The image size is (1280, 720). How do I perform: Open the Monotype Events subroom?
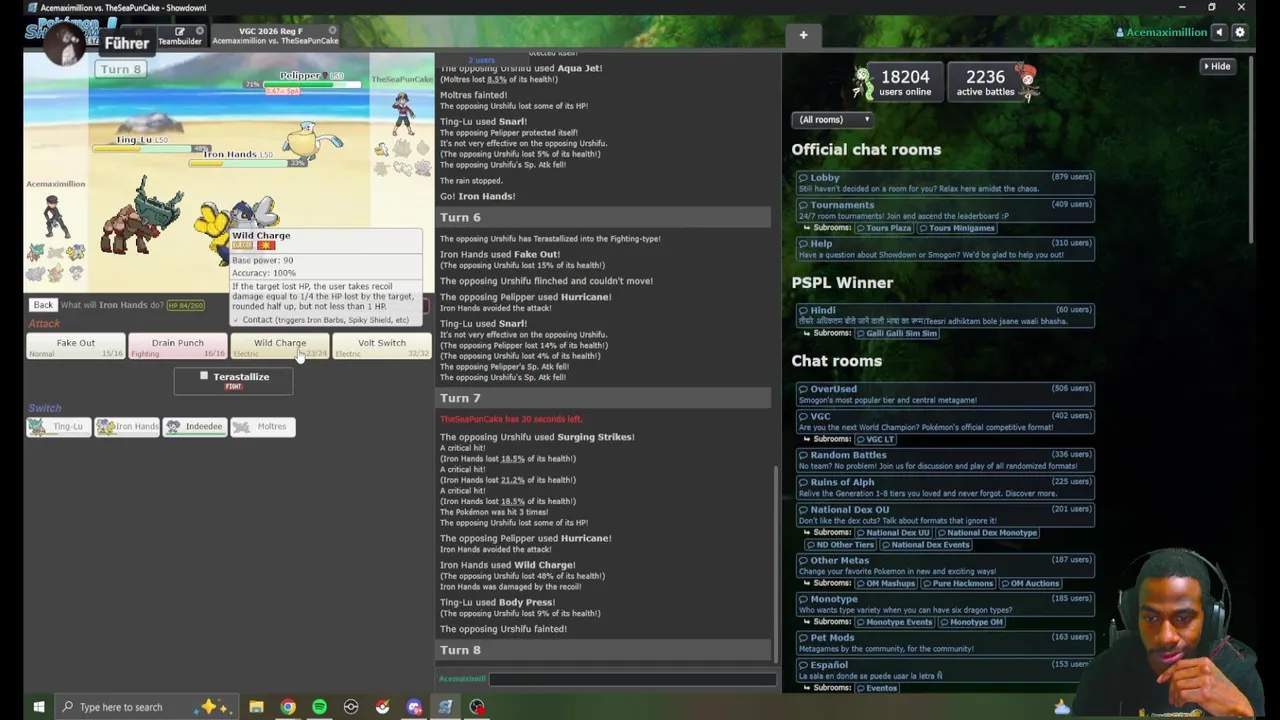click(x=893, y=622)
